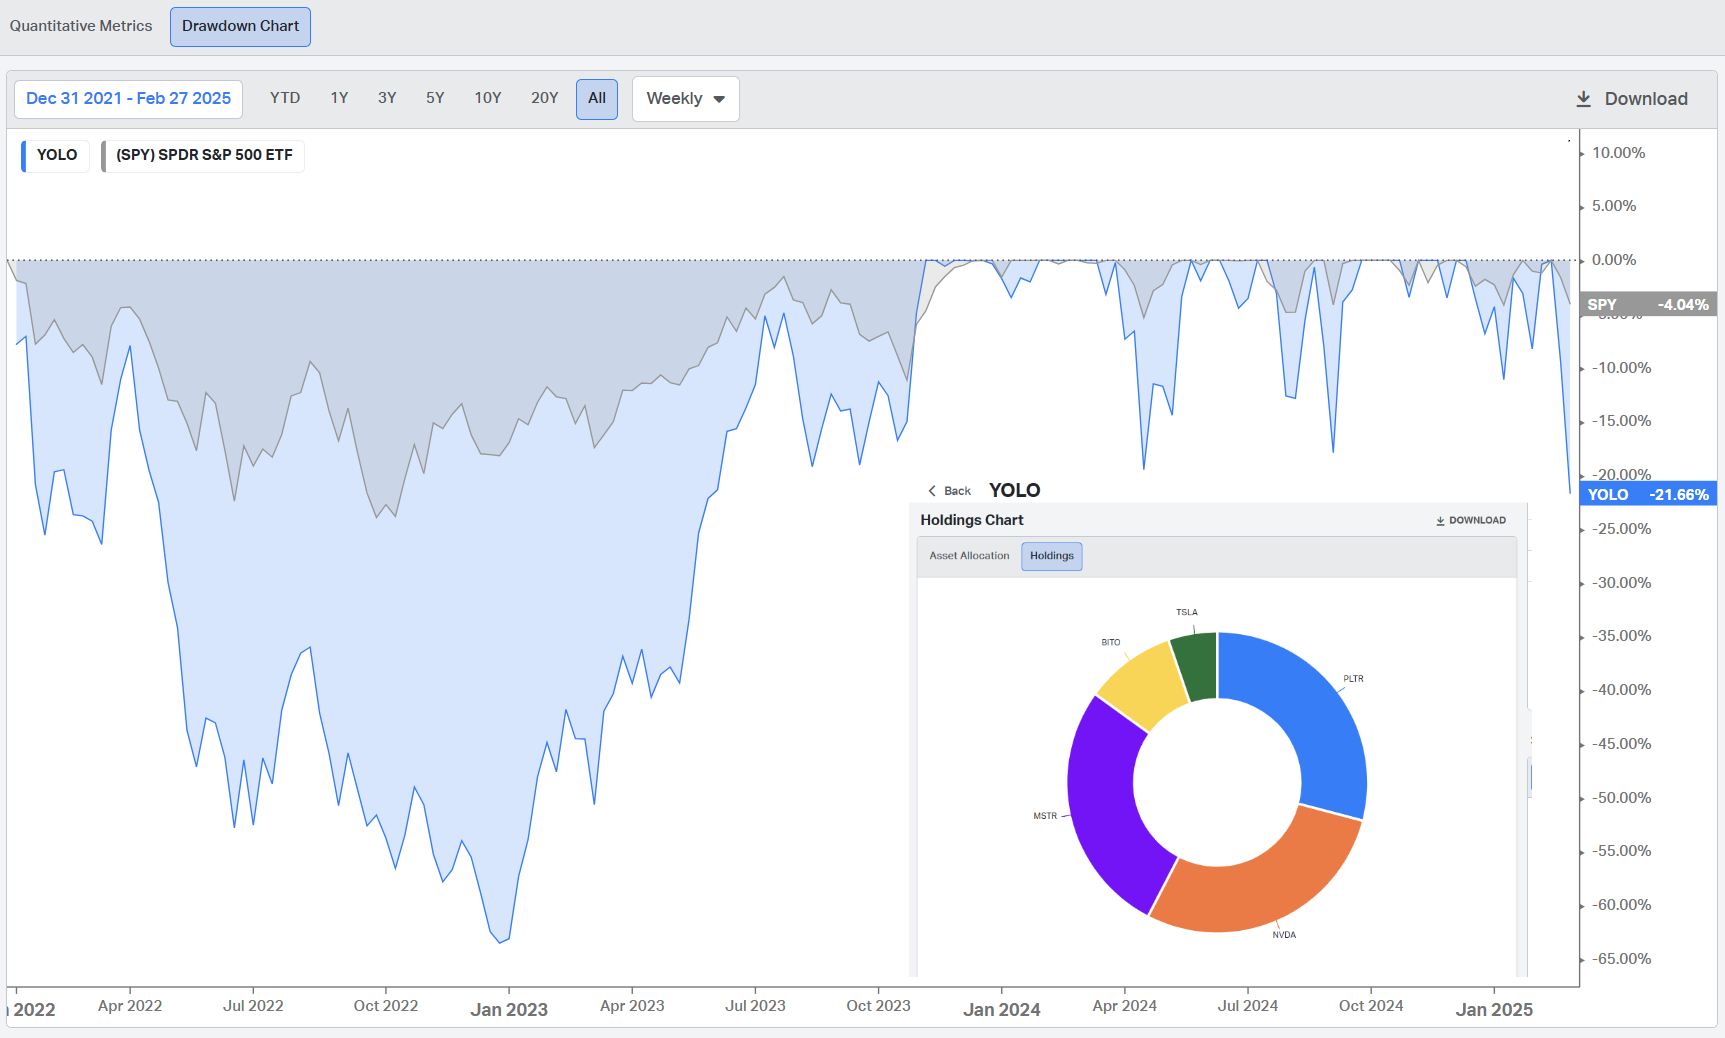Click the Download text label in the toolbar
1725x1038 pixels.
(1646, 99)
